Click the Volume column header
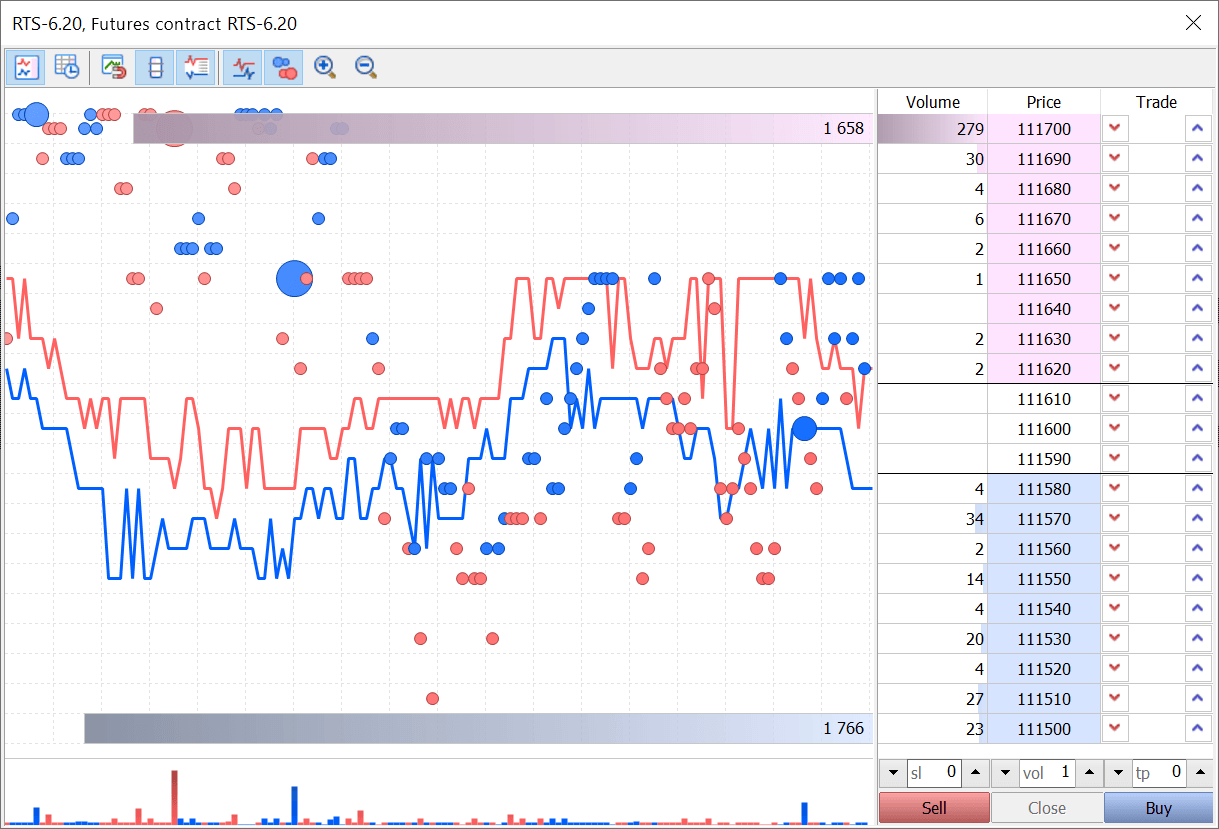Screen dimensions: 1219x829 932,102
